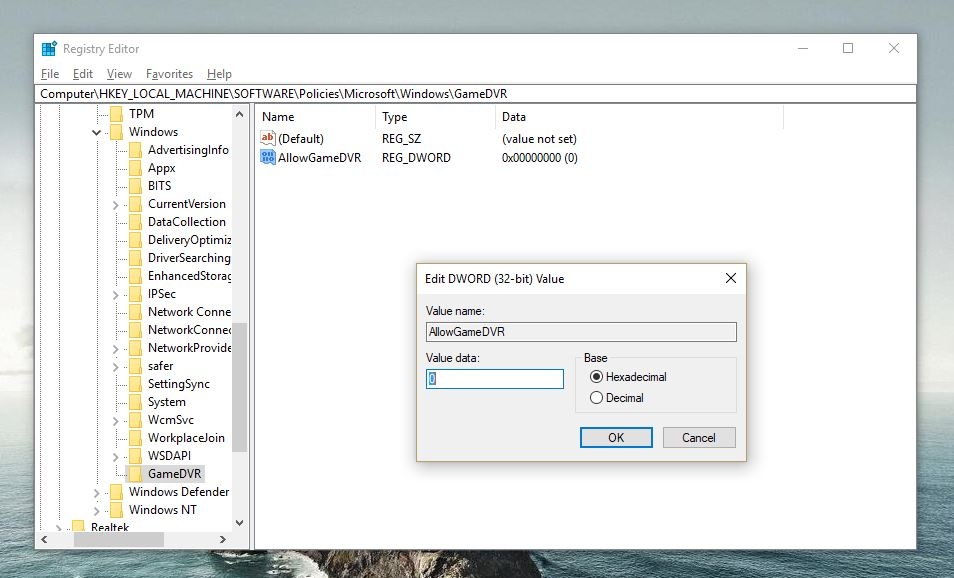954x578 pixels.
Task: Click the left arrow of tree horizontal scrollbar
Action: coord(44,539)
